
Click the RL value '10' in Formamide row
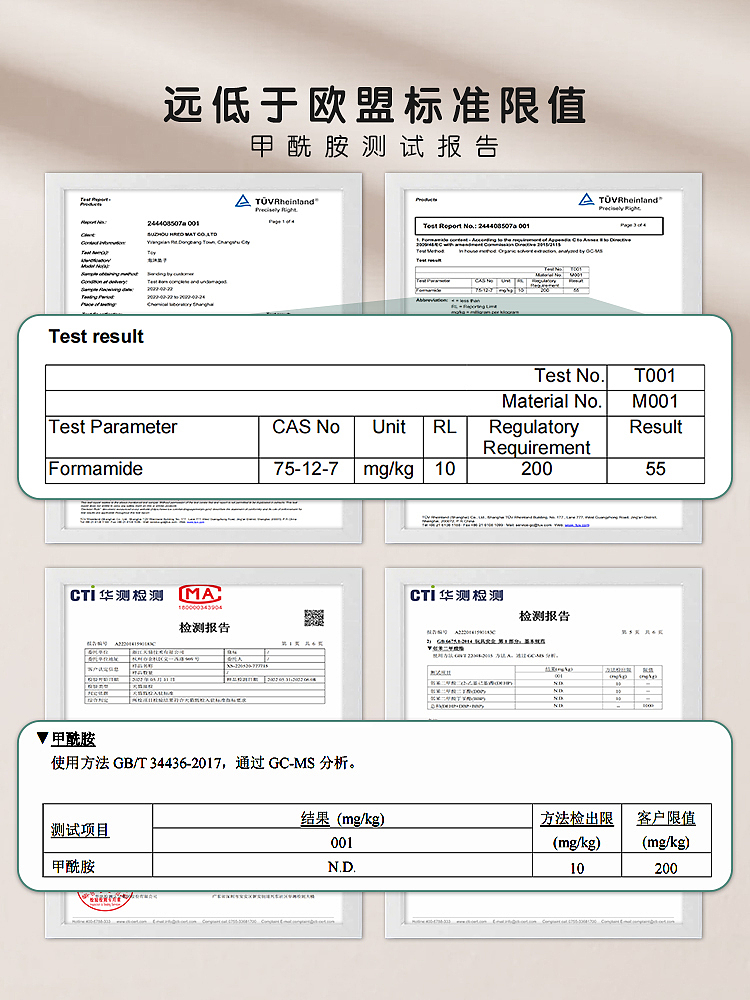point(445,469)
